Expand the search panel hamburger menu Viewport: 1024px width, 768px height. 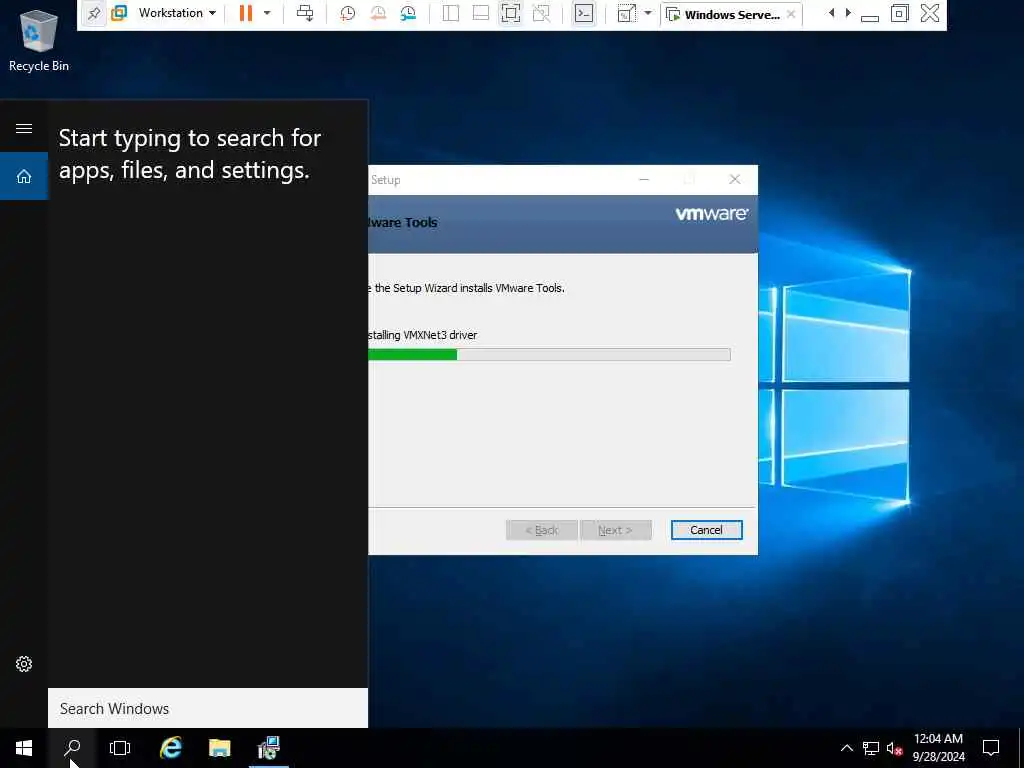[x=24, y=129]
